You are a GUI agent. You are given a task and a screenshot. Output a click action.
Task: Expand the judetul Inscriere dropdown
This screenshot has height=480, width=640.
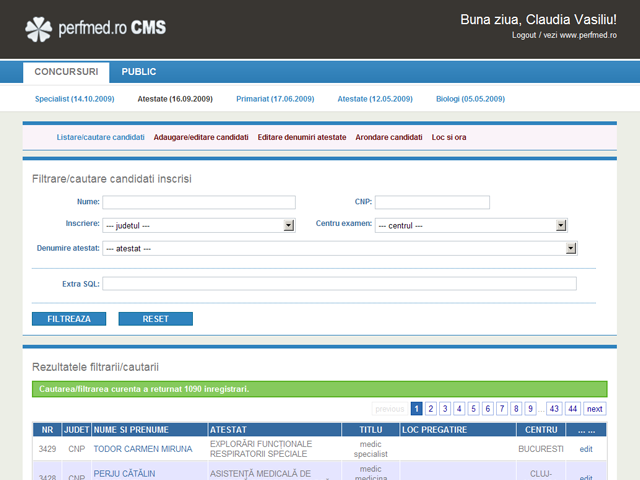199,225
